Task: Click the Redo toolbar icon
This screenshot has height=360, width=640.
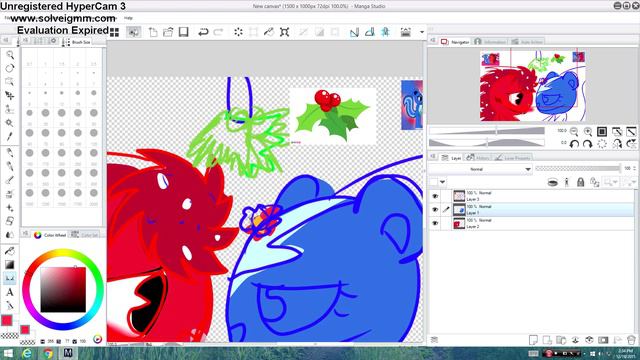Action: point(218,32)
